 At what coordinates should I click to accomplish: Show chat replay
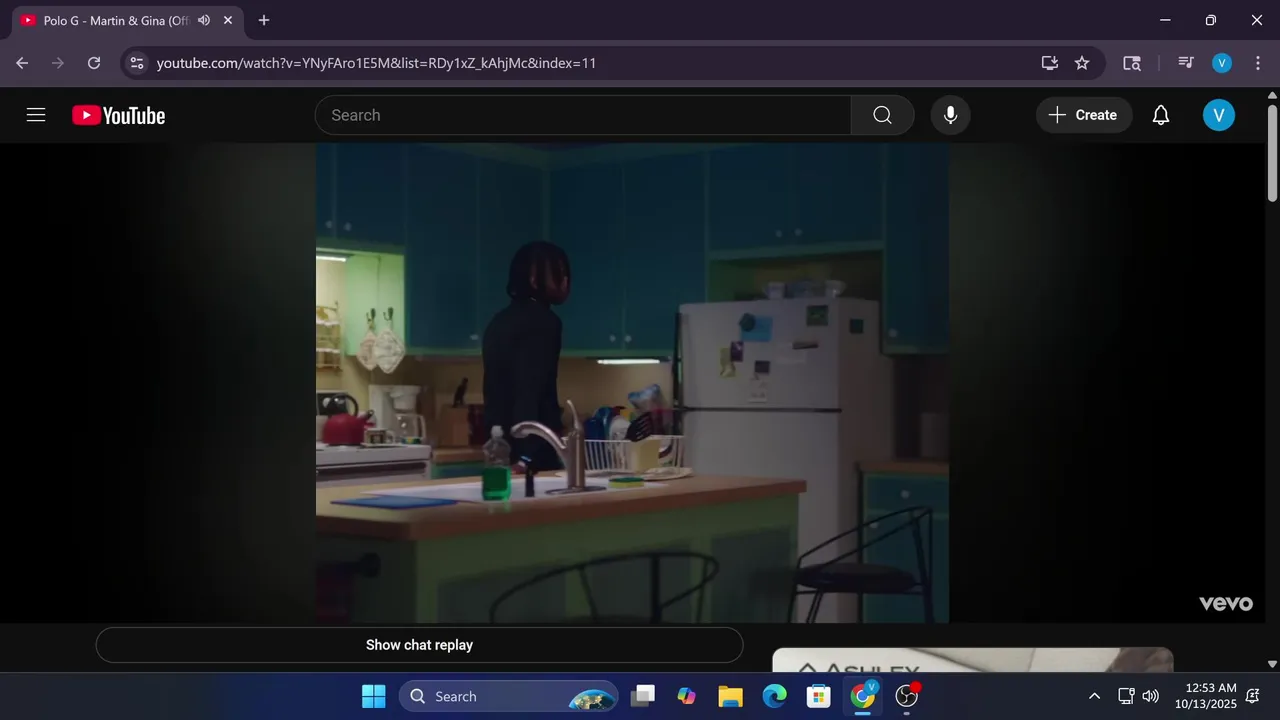click(x=419, y=645)
